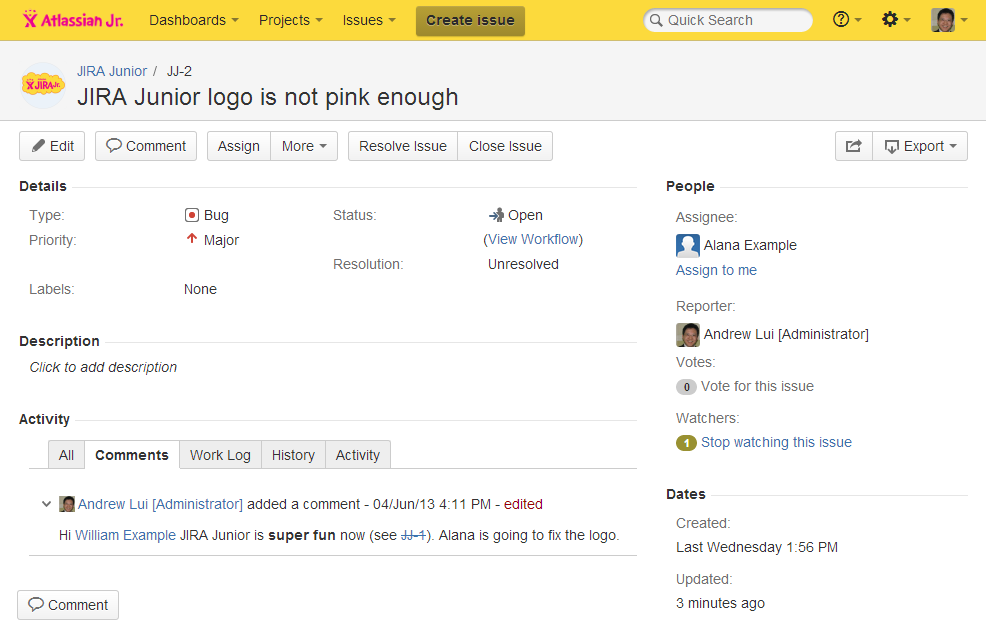Click the issue title to edit

click(x=268, y=97)
